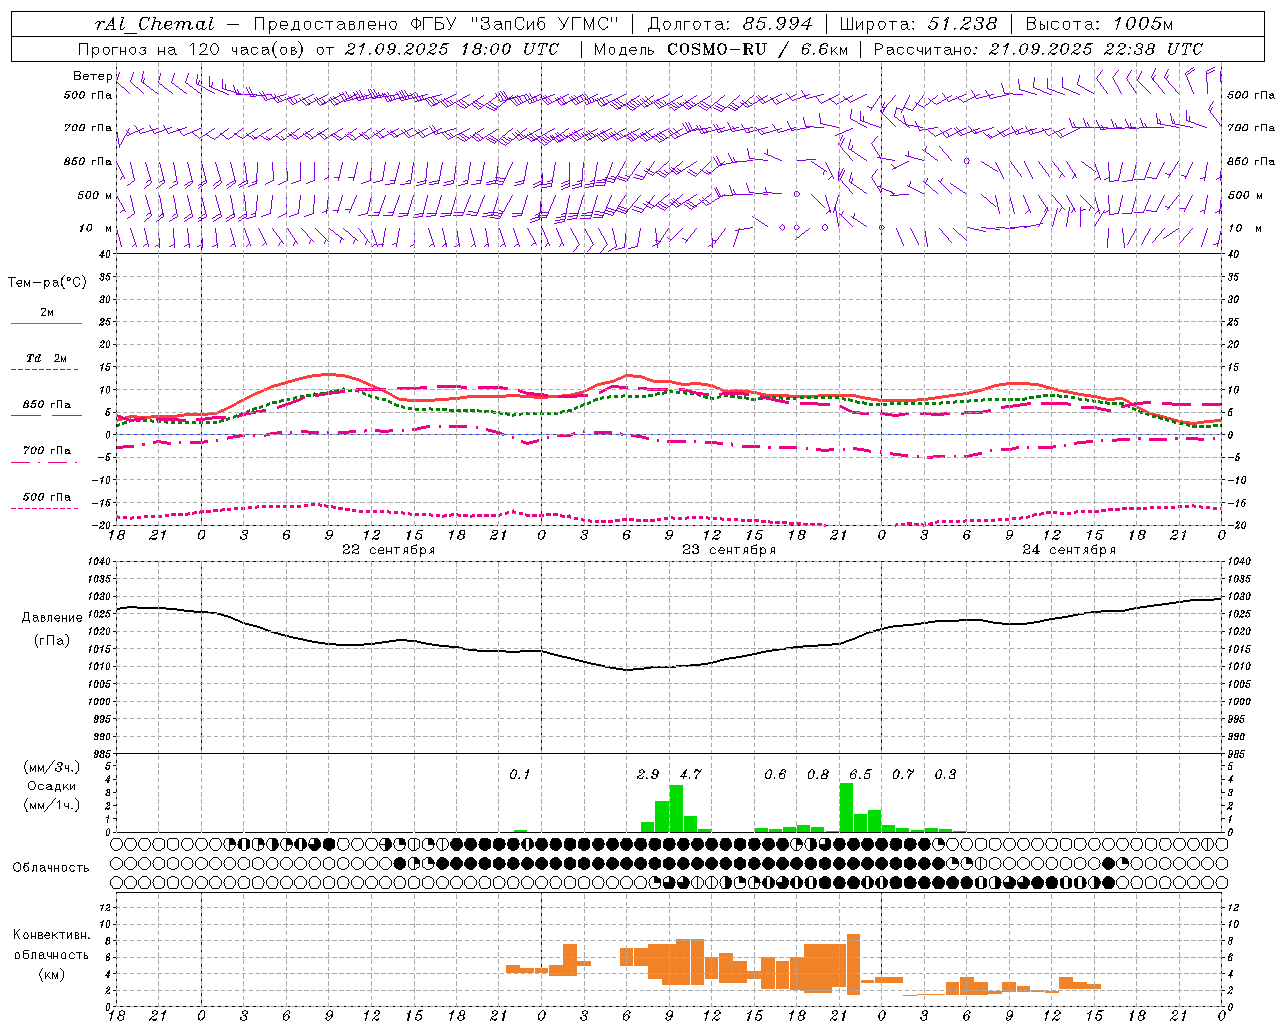Click the '850 гПа' temperature legend entry
The image size is (1280, 1024).
[46, 405]
